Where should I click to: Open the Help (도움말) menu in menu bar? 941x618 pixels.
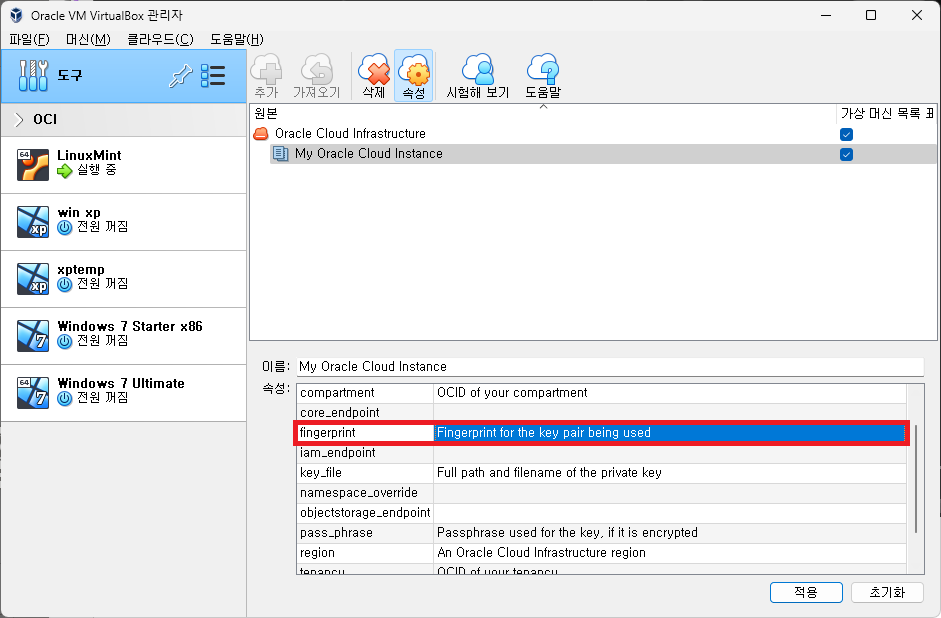coord(237,40)
